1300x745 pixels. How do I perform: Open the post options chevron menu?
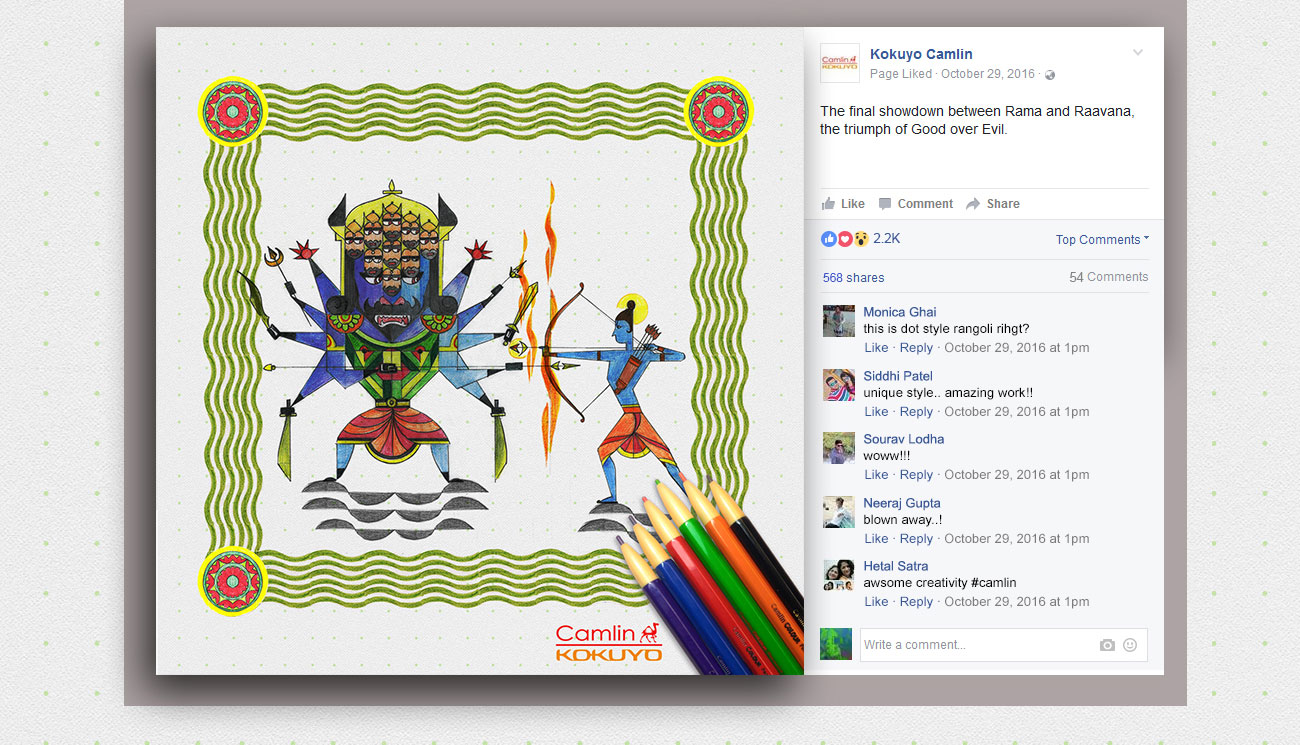(x=1137, y=52)
